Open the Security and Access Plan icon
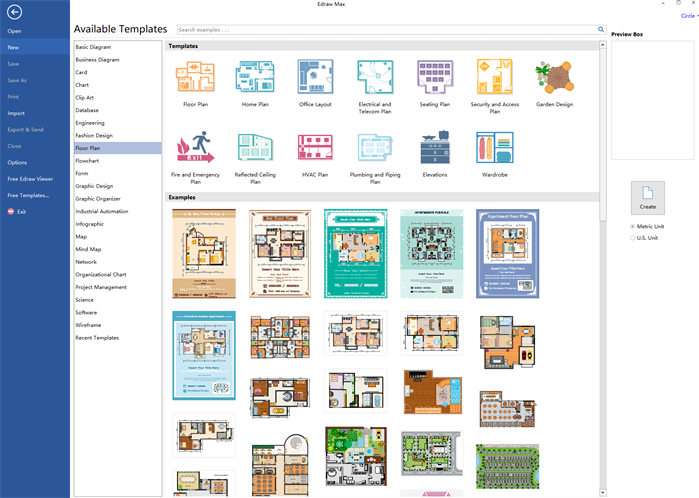Viewport: 699px width, 498px height. click(494, 77)
